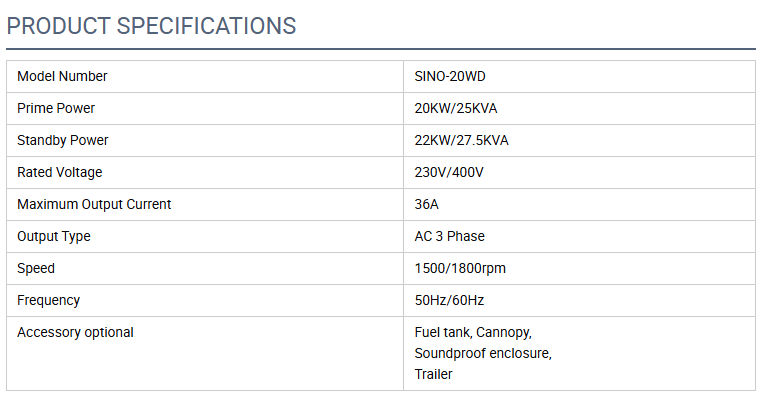Viewport: 767px width, 409px height.
Task: Click the 36A current value
Action: [427, 204]
